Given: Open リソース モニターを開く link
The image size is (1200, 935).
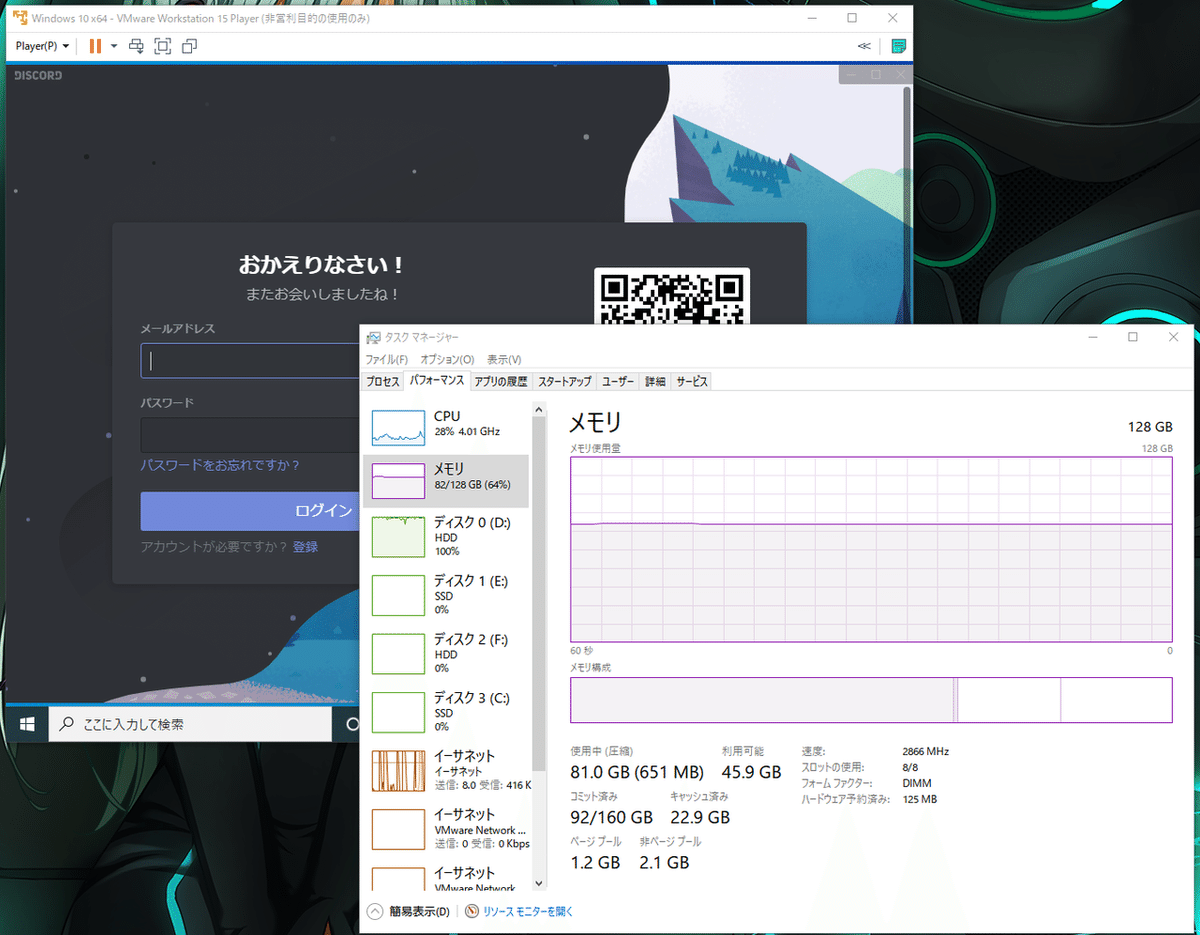Looking at the screenshot, I should [528, 911].
